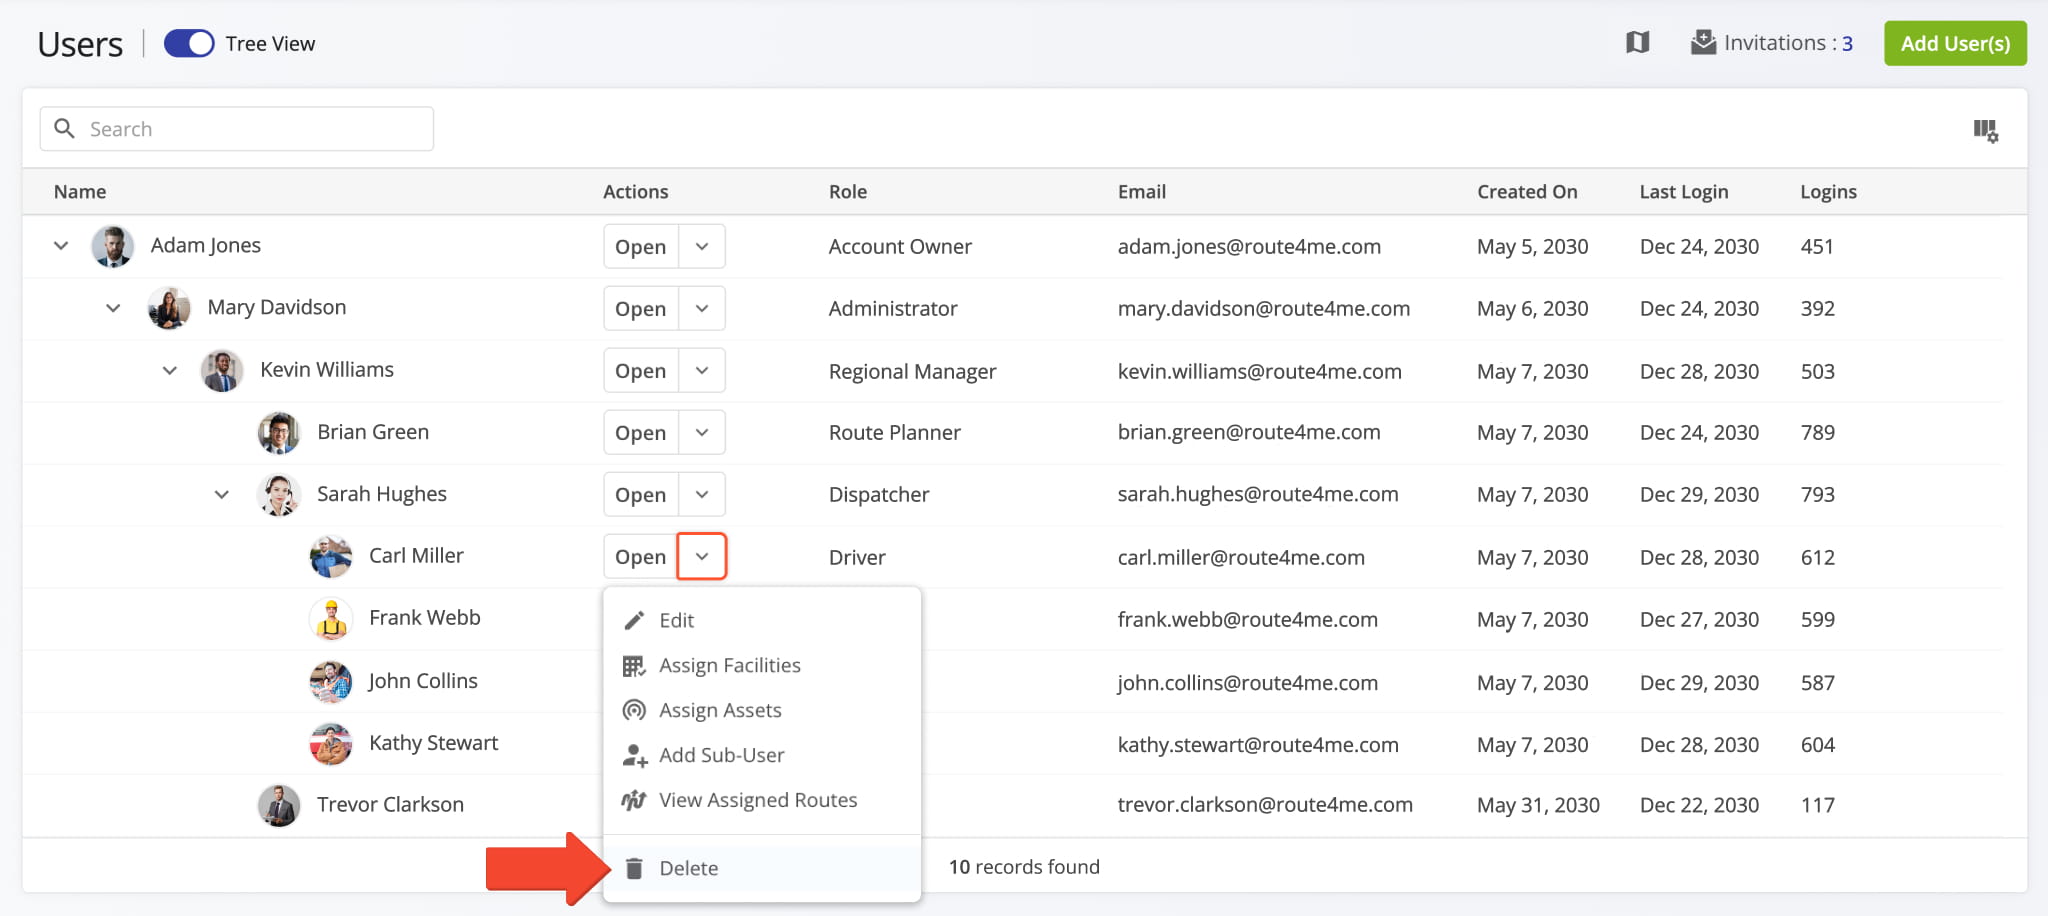The height and width of the screenshot is (916, 2048).
Task: Click Carl Miller's avatar
Action: point(331,556)
